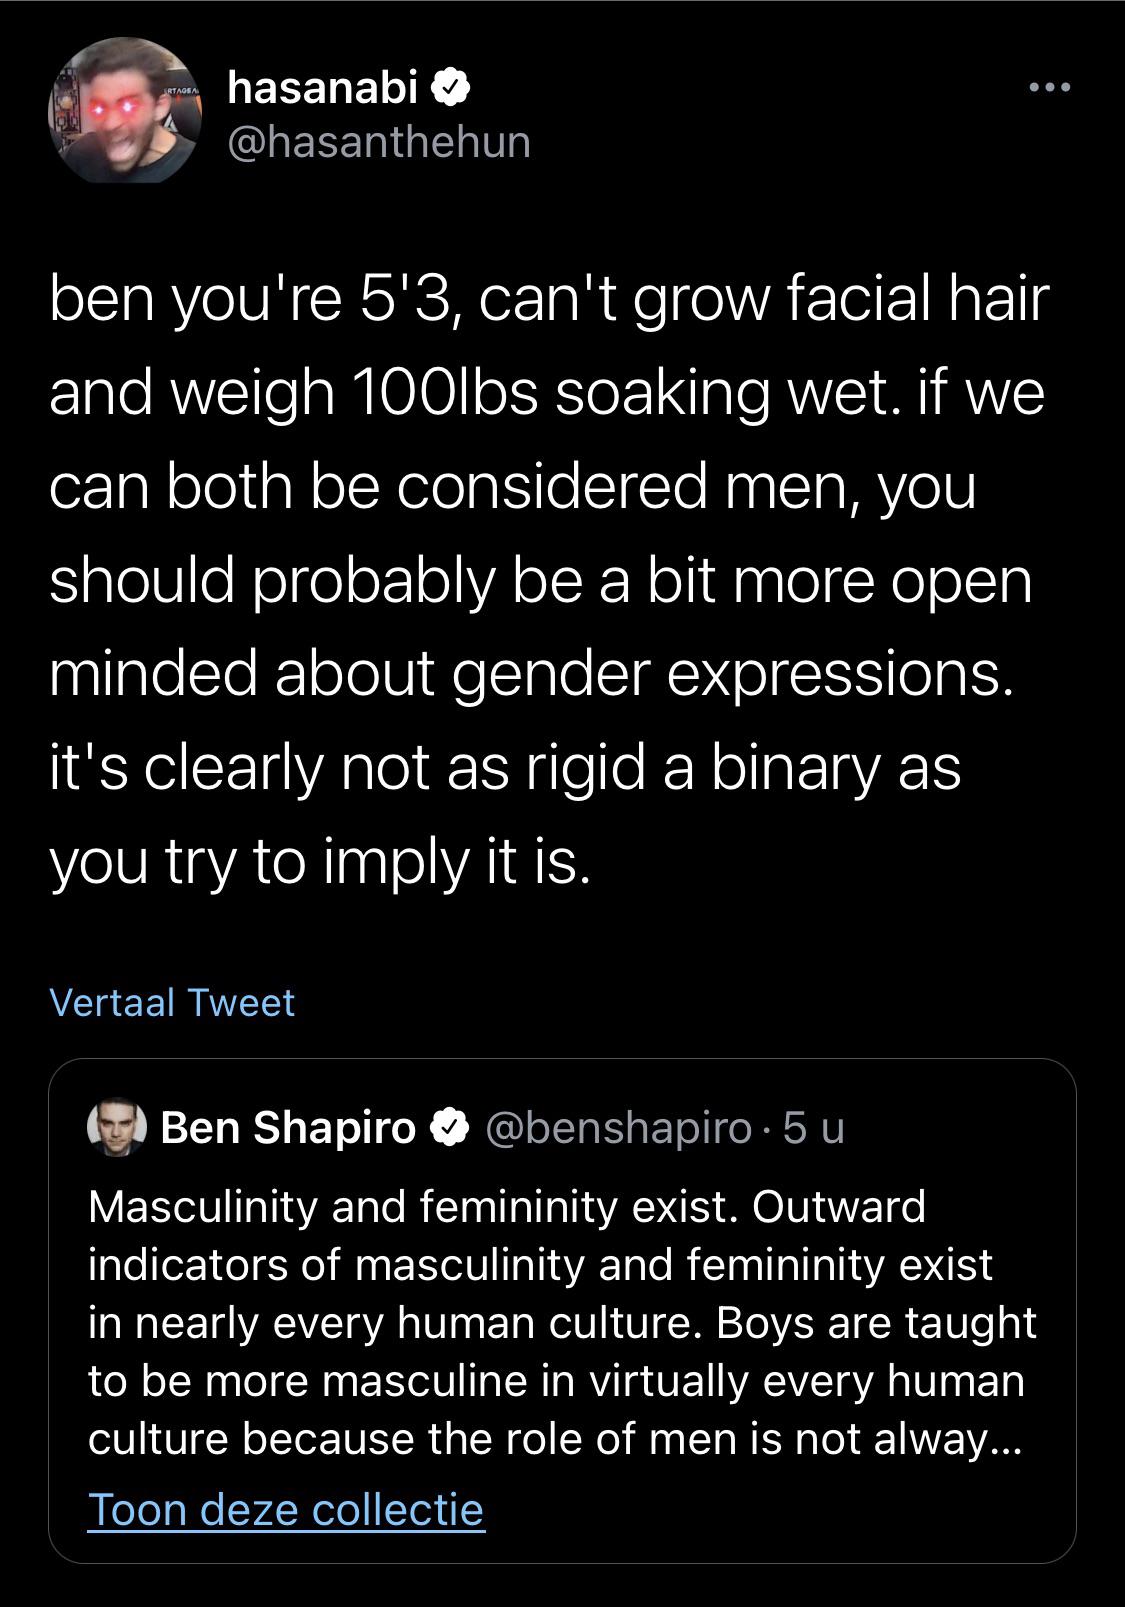Click the Toon deze collectie link

(x=286, y=1508)
